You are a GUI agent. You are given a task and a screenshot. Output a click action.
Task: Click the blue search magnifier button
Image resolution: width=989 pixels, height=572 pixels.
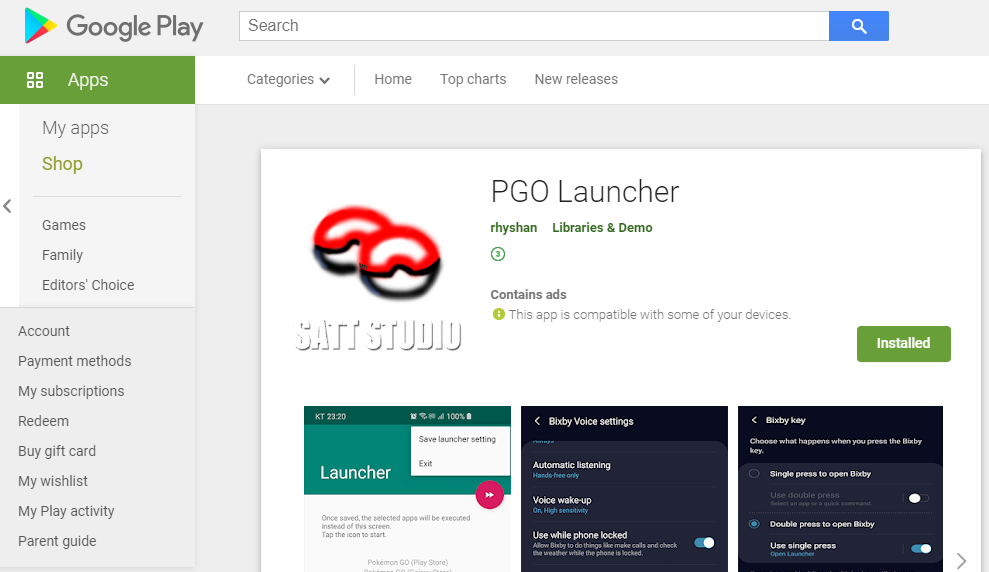(858, 26)
